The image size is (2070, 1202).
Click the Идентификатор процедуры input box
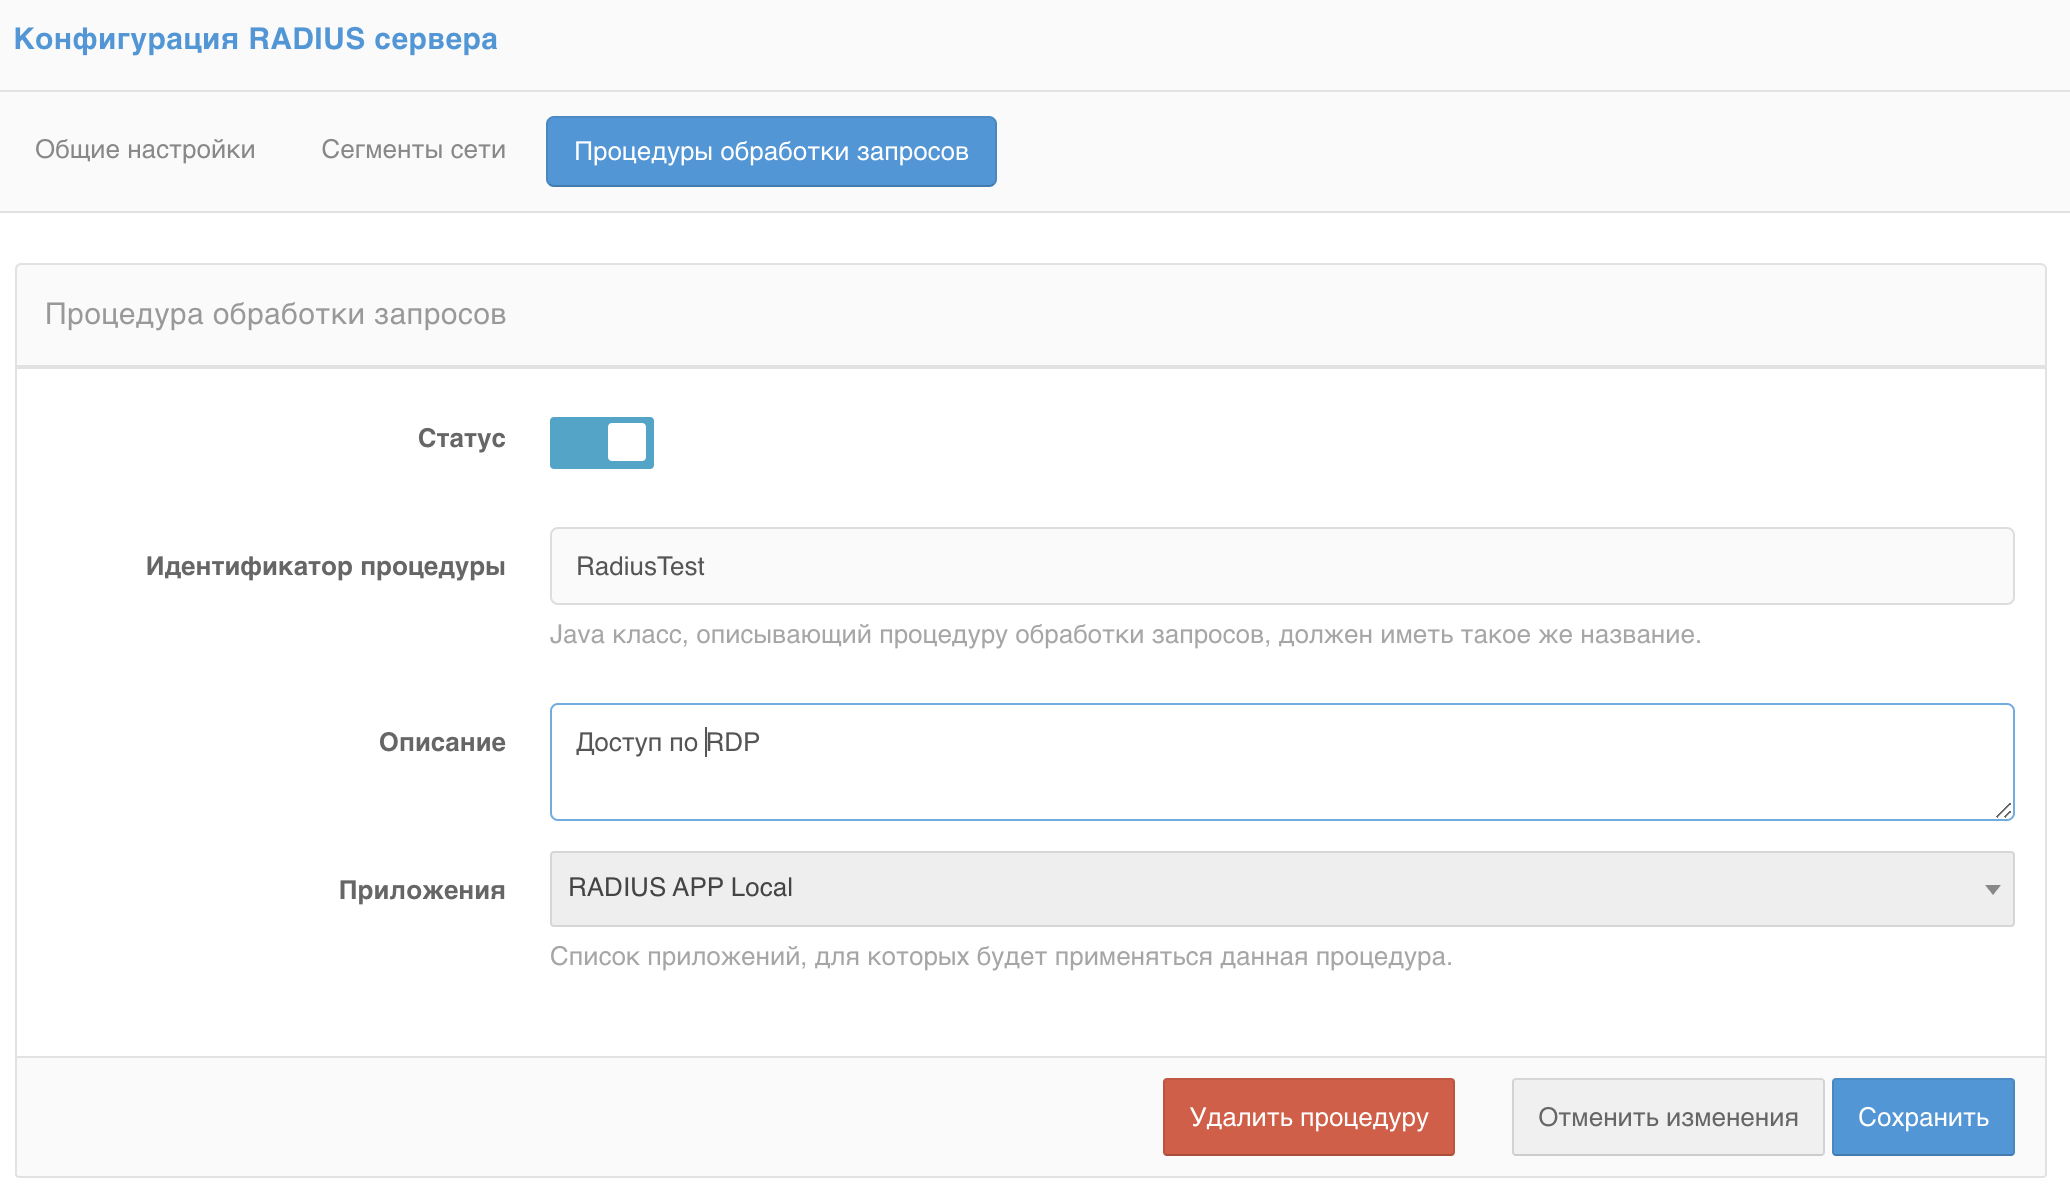pyautogui.click(x=1280, y=566)
